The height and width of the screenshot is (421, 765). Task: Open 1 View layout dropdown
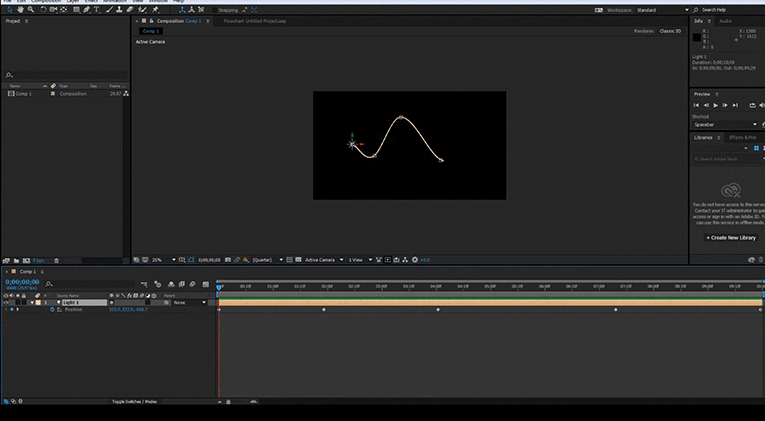pyautogui.click(x=360, y=260)
